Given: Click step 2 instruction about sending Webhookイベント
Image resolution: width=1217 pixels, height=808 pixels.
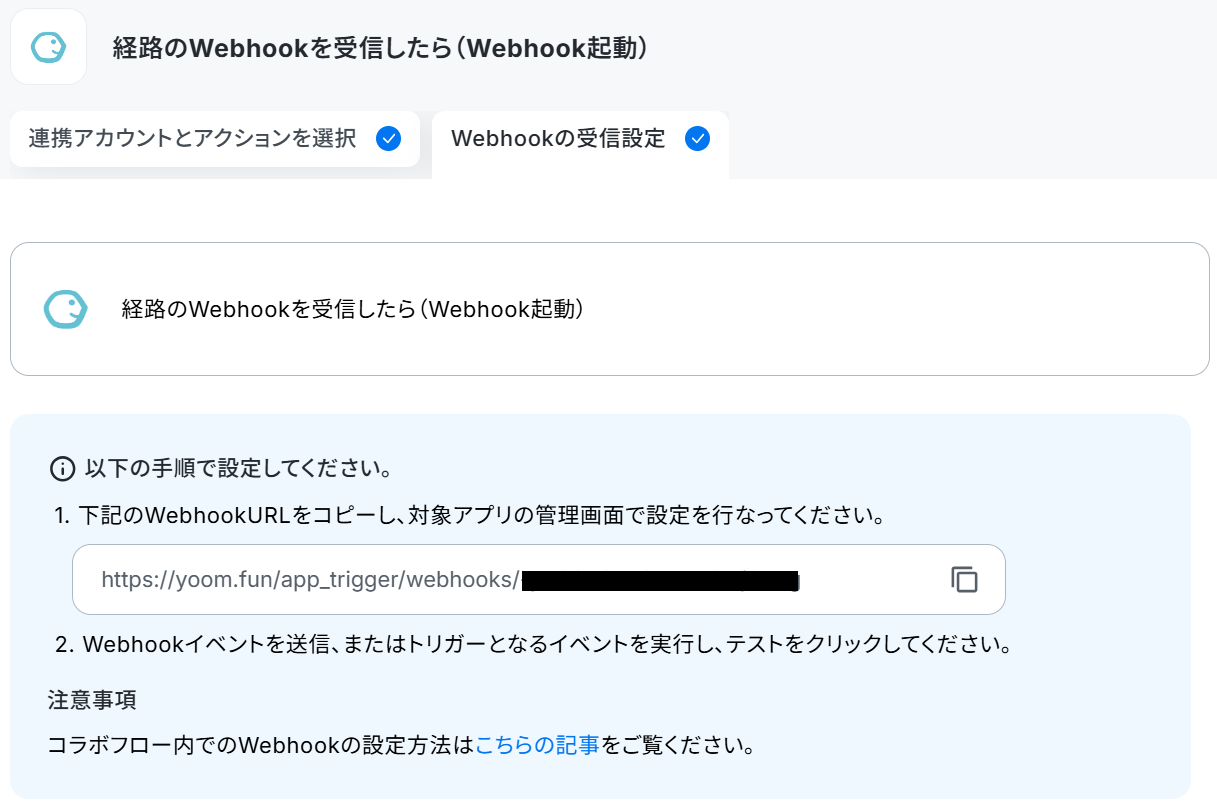Looking at the screenshot, I should 534,645.
